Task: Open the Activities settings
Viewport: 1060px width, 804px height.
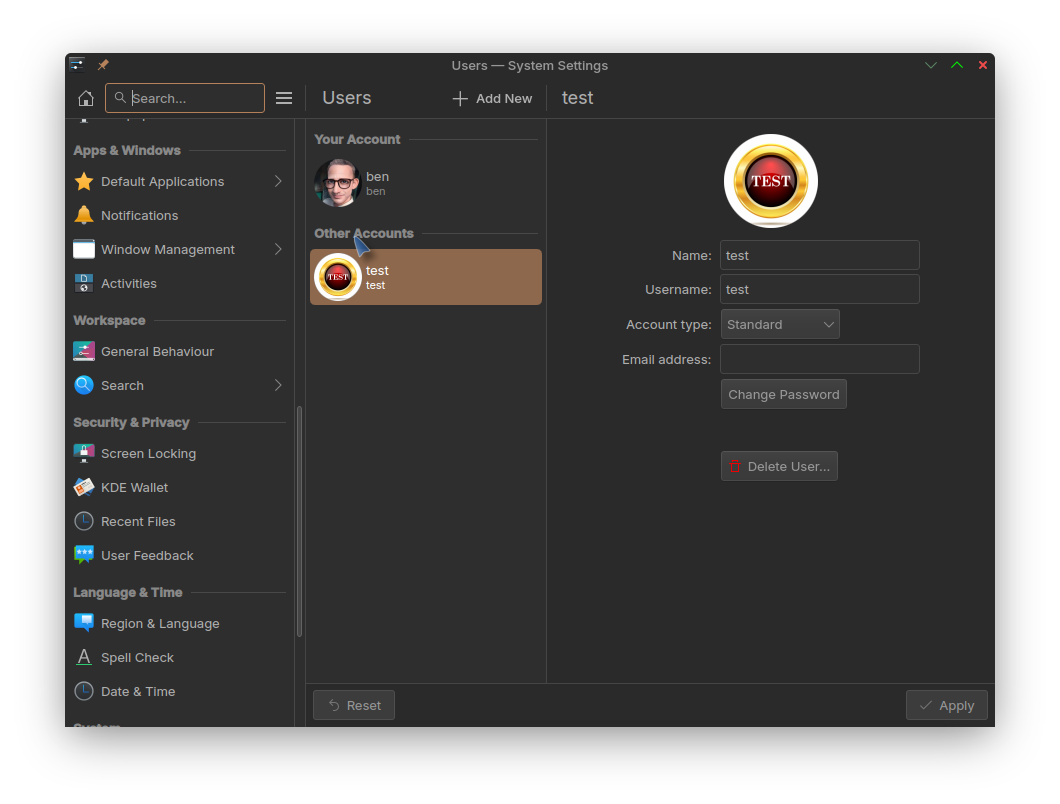Action: click(x=179, y=283)
